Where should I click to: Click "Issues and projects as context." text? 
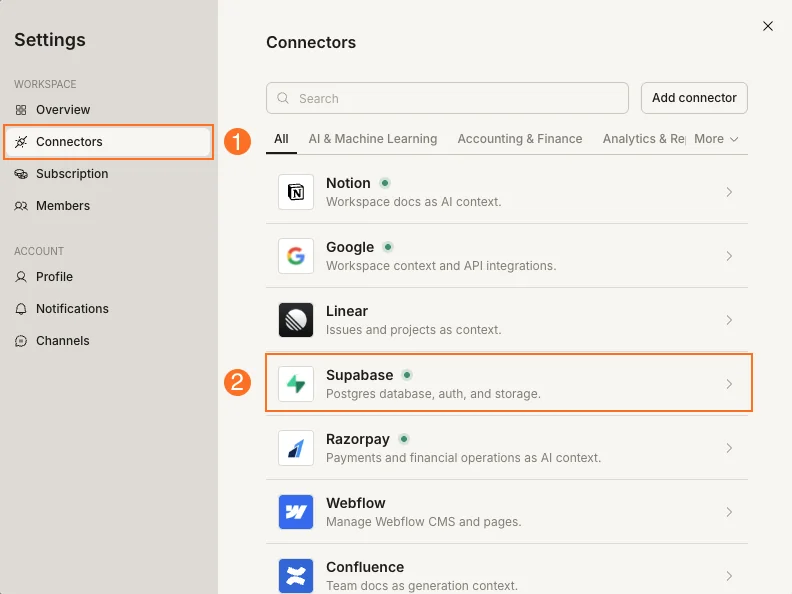pyautogui.click(x=414, y=330)
